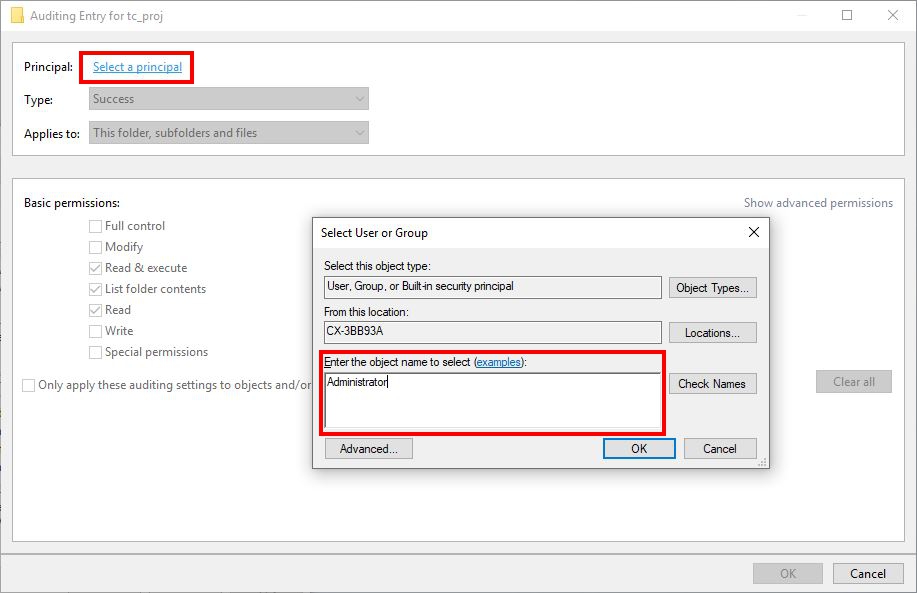The width and height of the screenshot is (917, 593).
Task: Click the location field CX-3BB93A
Action: tap(492, 332)
